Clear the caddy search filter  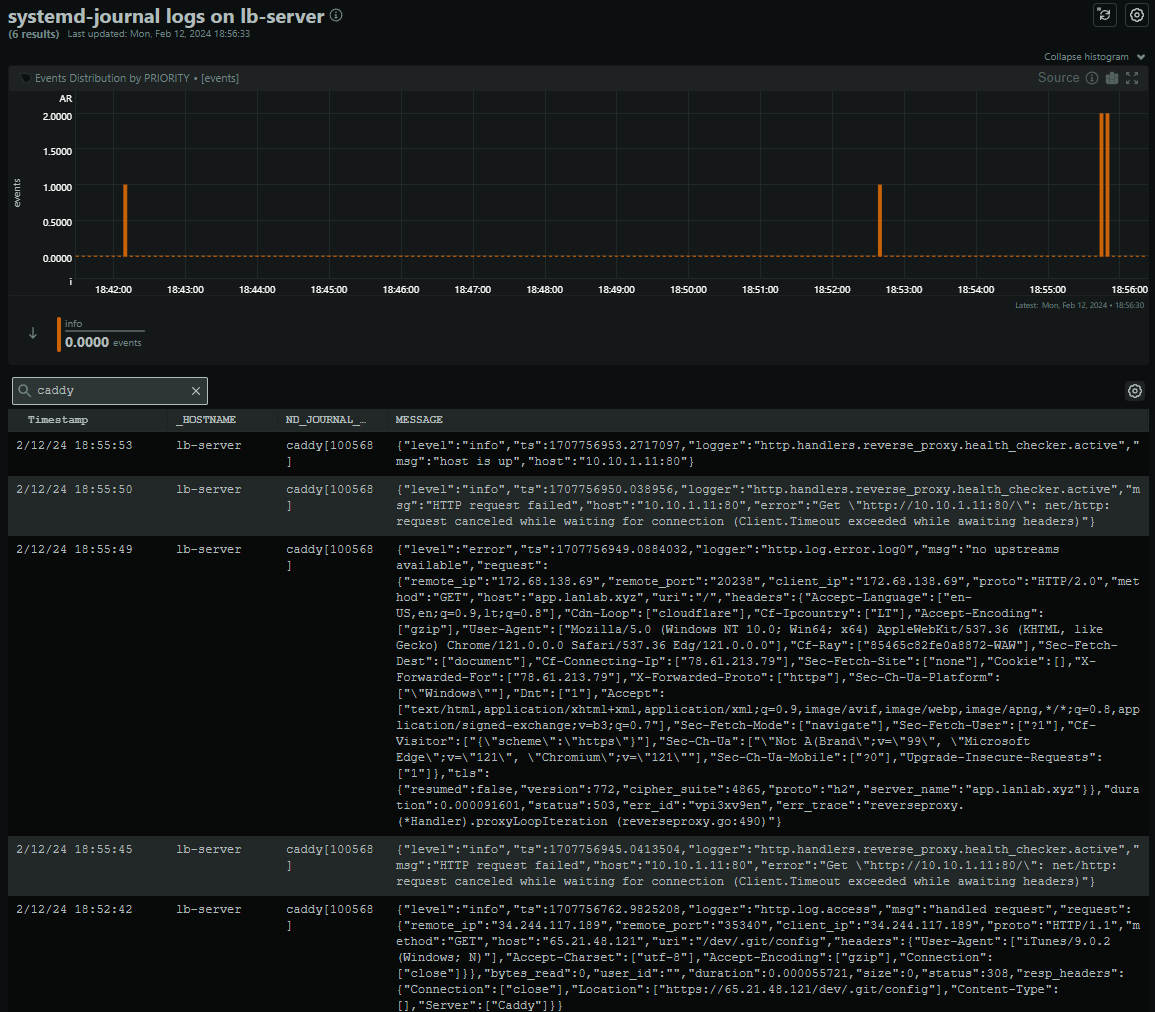[196, 391]
